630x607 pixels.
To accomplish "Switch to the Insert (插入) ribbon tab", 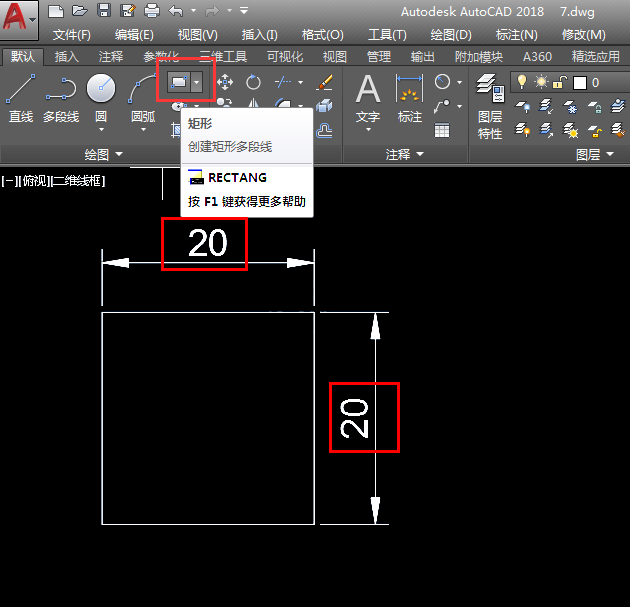I will (66, 57).
